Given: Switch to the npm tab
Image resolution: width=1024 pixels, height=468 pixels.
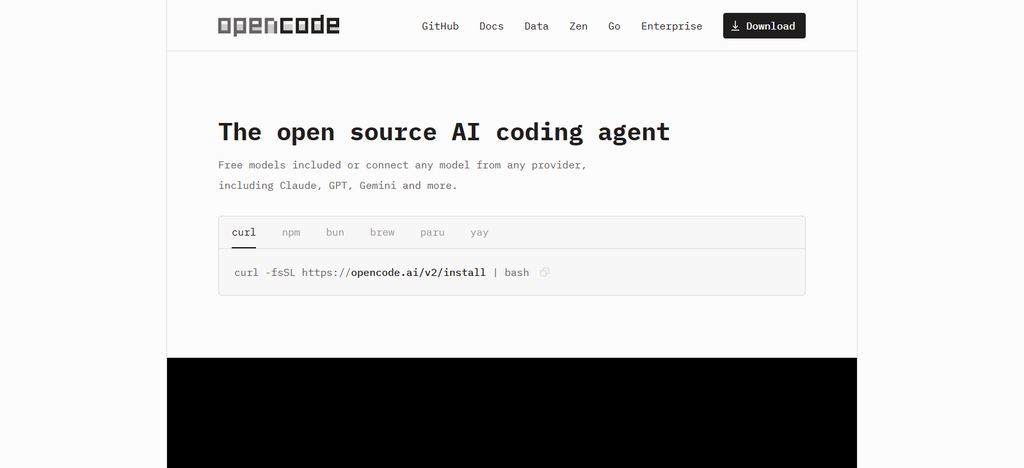Looking at the screenshot, I should coord(291,232).
